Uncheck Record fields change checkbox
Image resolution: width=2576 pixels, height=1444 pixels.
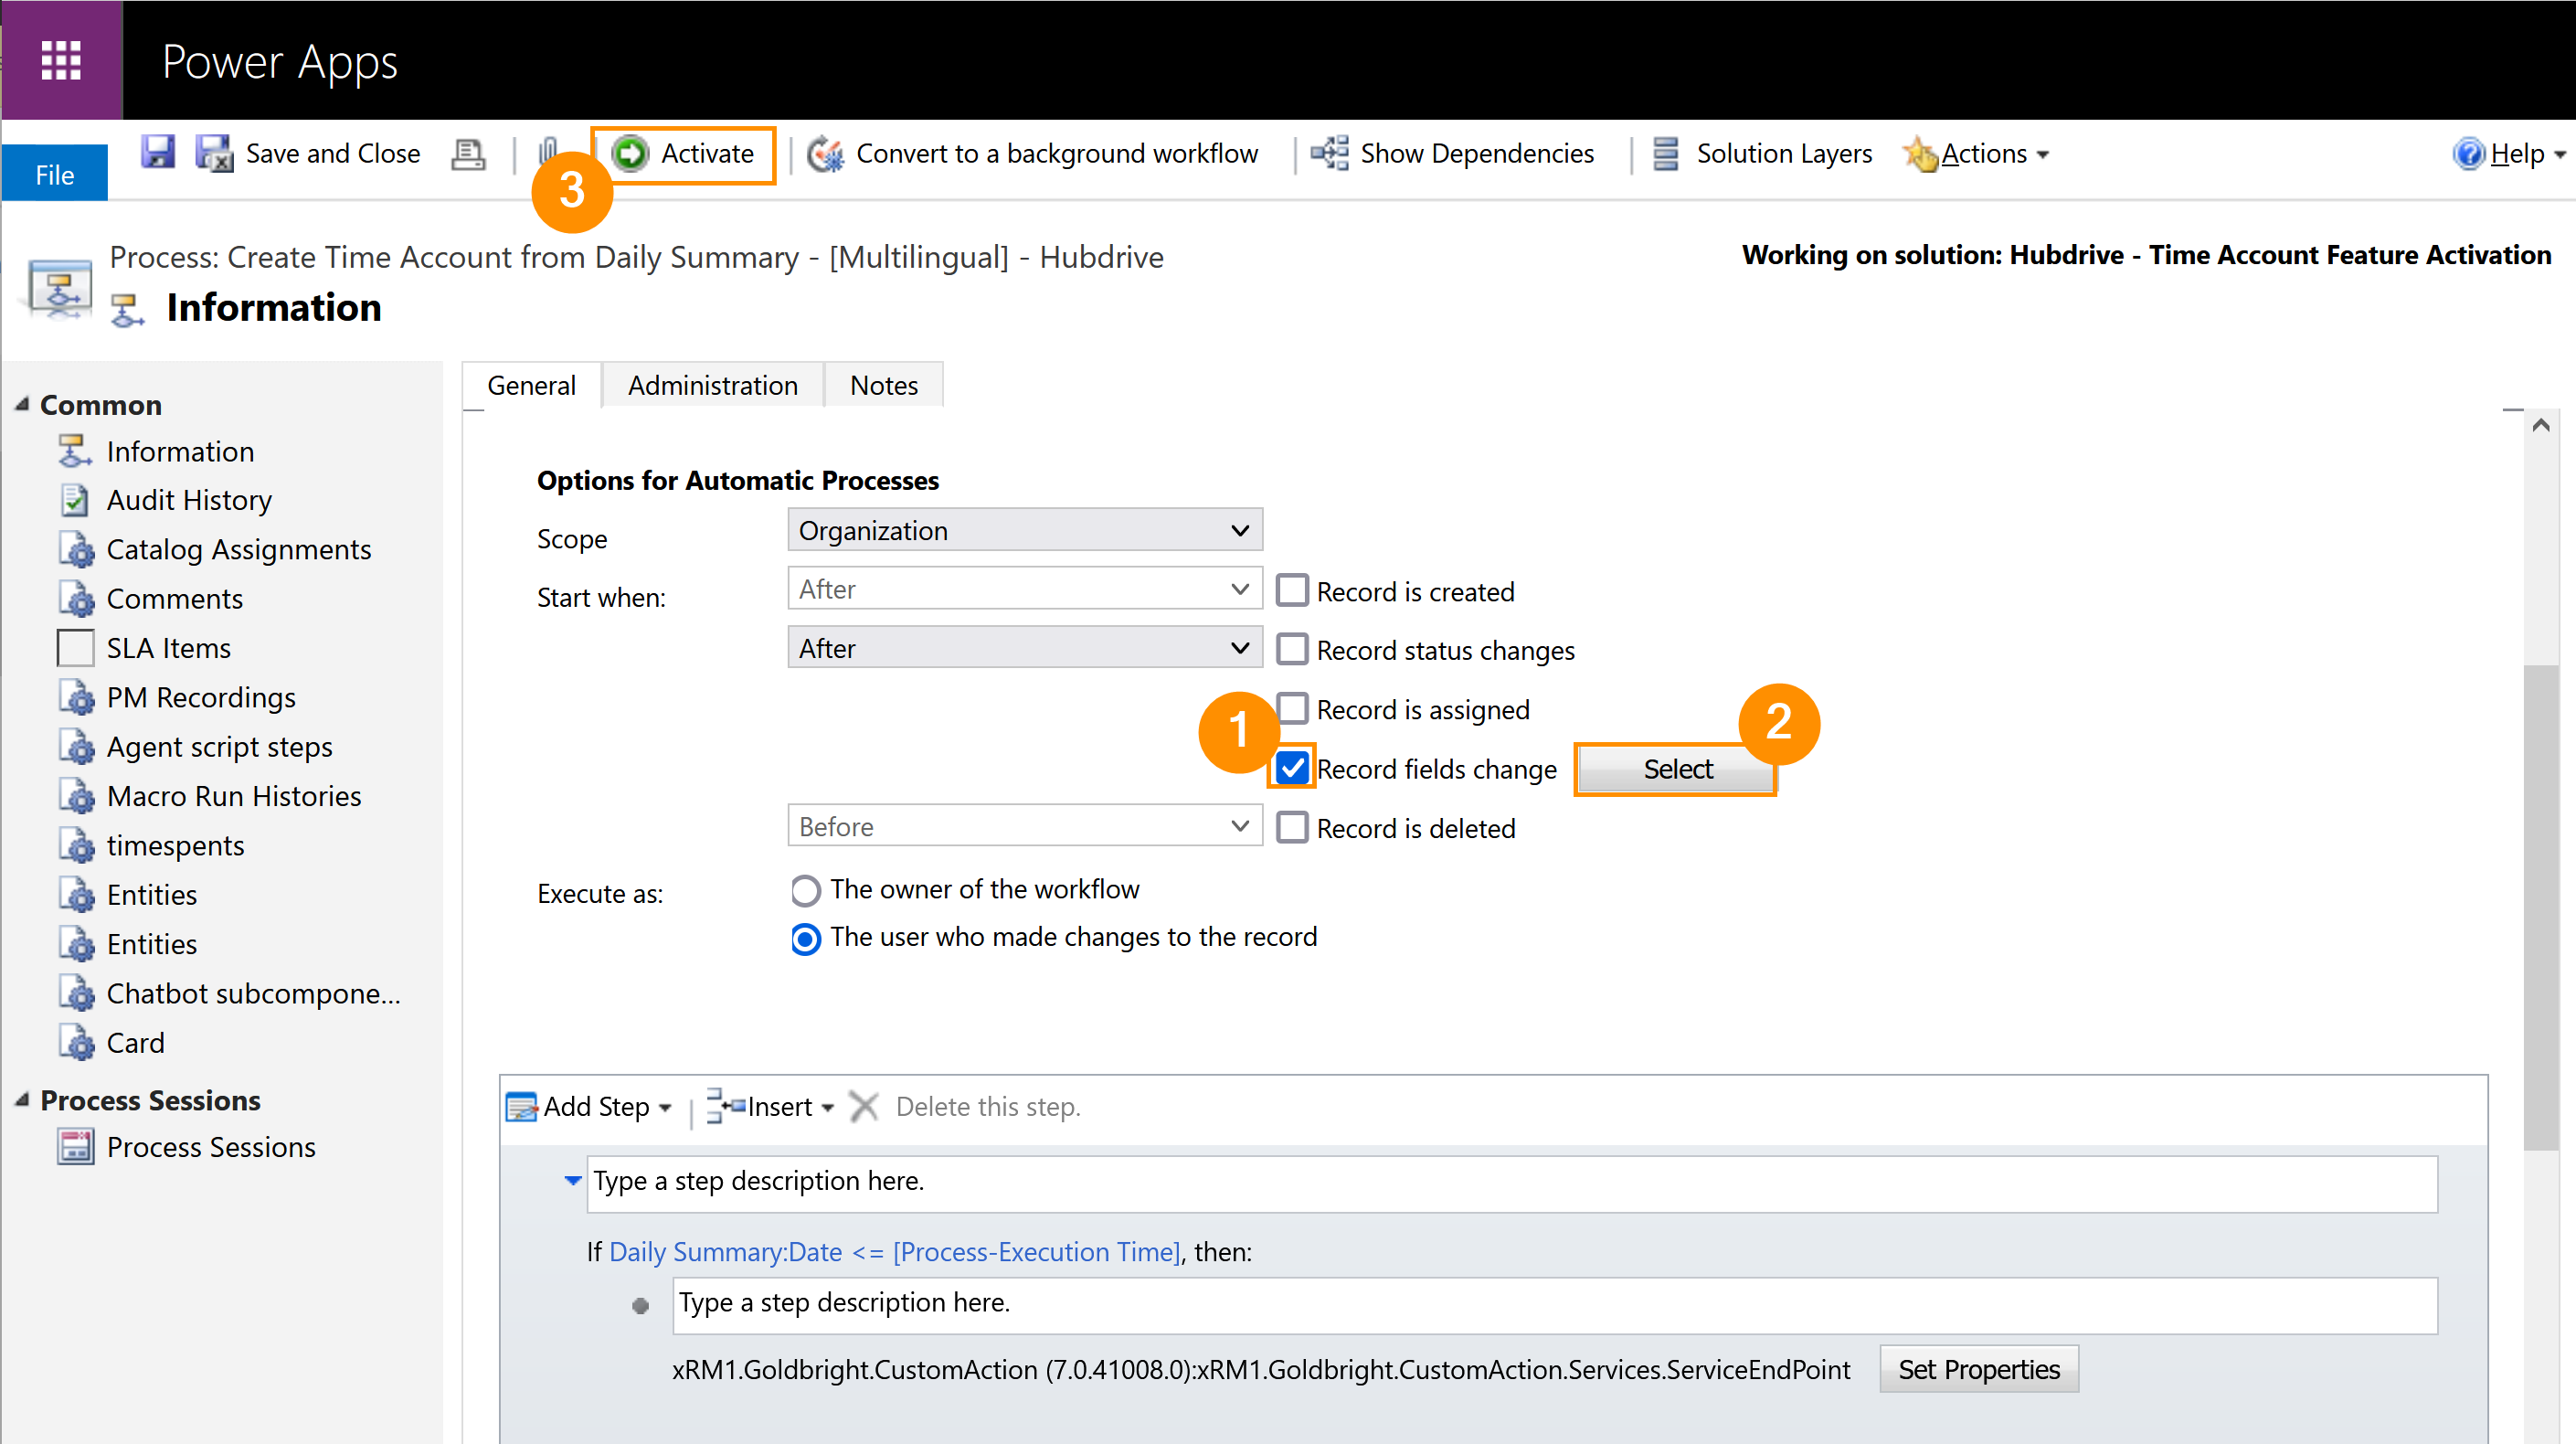[1292, 768]
